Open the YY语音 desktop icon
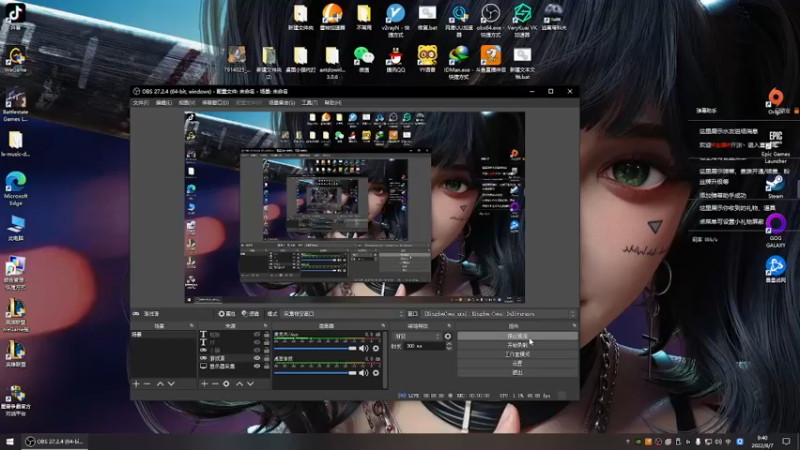This screenshot has height=450, width=800. pyautogui.click(x=427, y=59)
